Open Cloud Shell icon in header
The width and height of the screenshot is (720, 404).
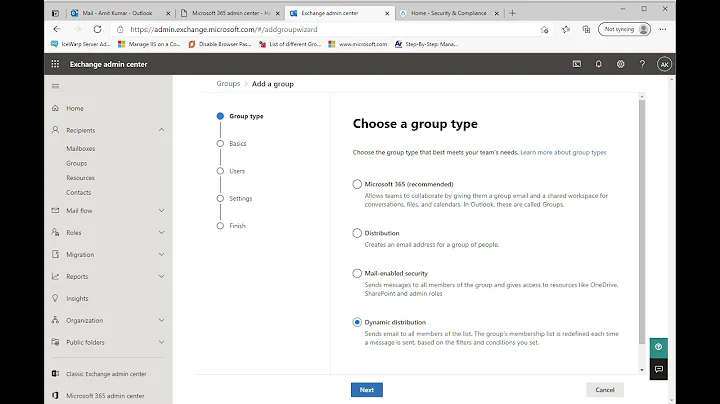[577, 64]
